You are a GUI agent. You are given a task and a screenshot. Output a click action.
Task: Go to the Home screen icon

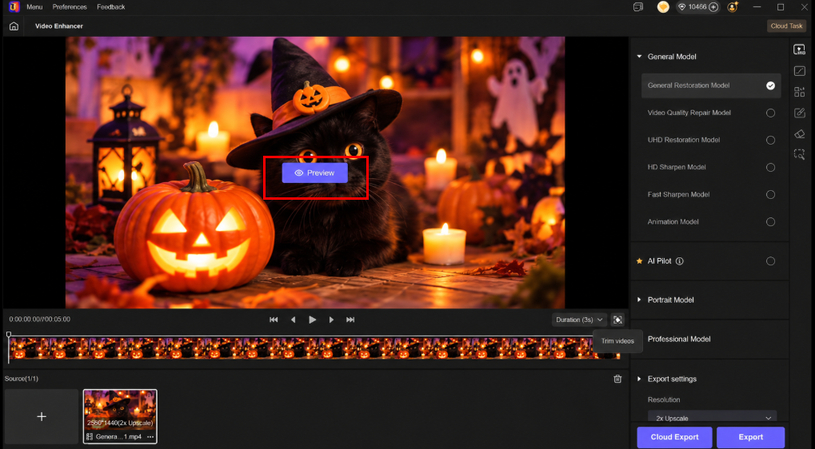click(x=14, y=26)
